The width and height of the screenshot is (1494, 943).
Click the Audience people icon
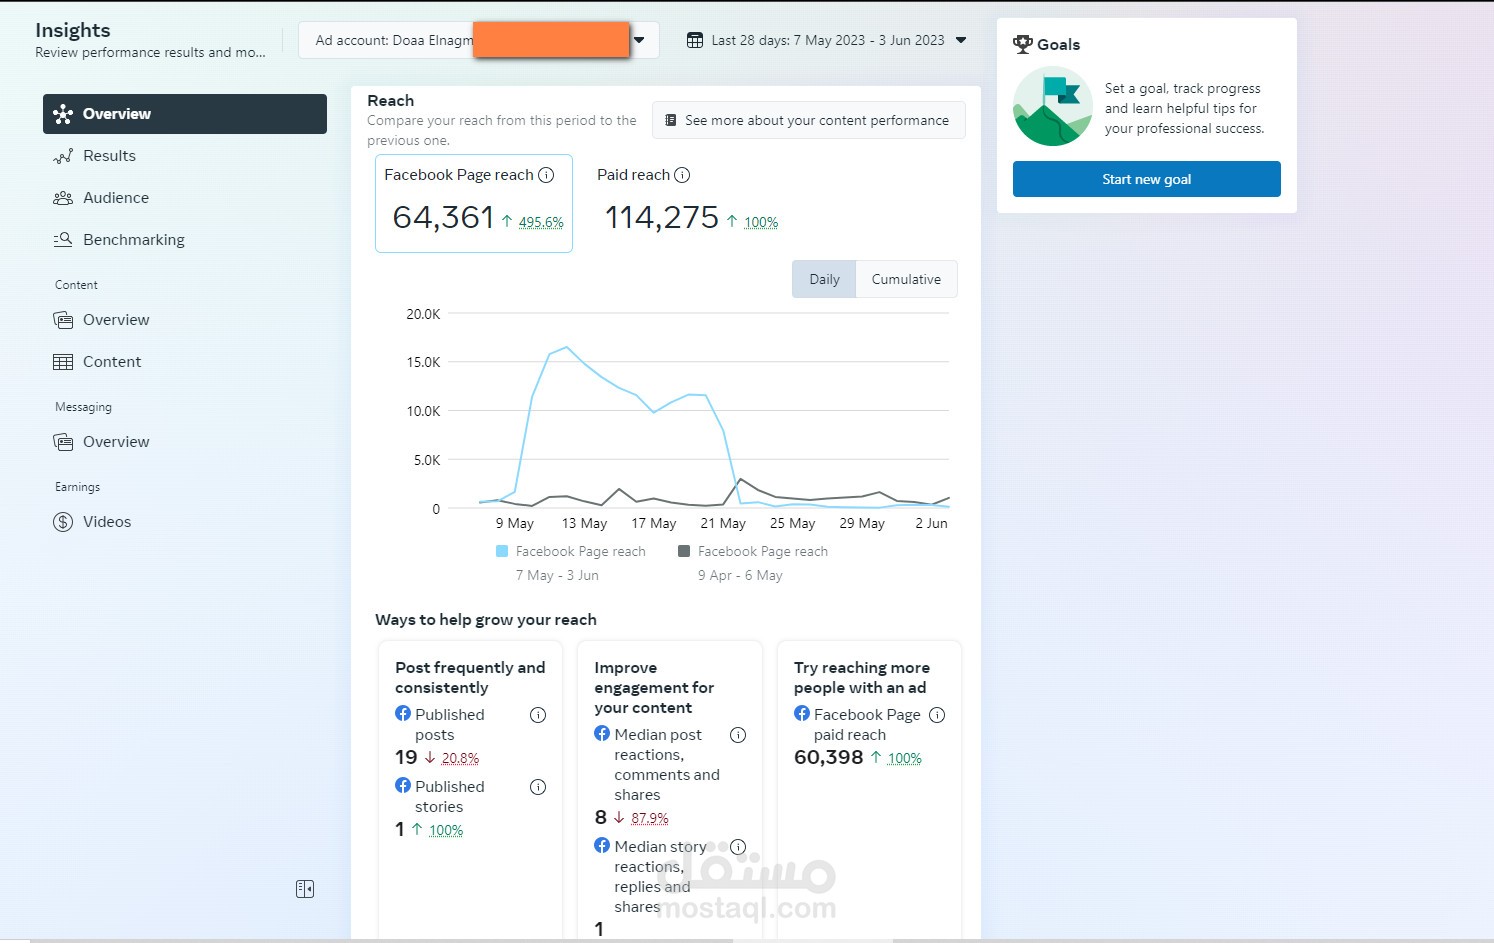[x=63, y=198]
